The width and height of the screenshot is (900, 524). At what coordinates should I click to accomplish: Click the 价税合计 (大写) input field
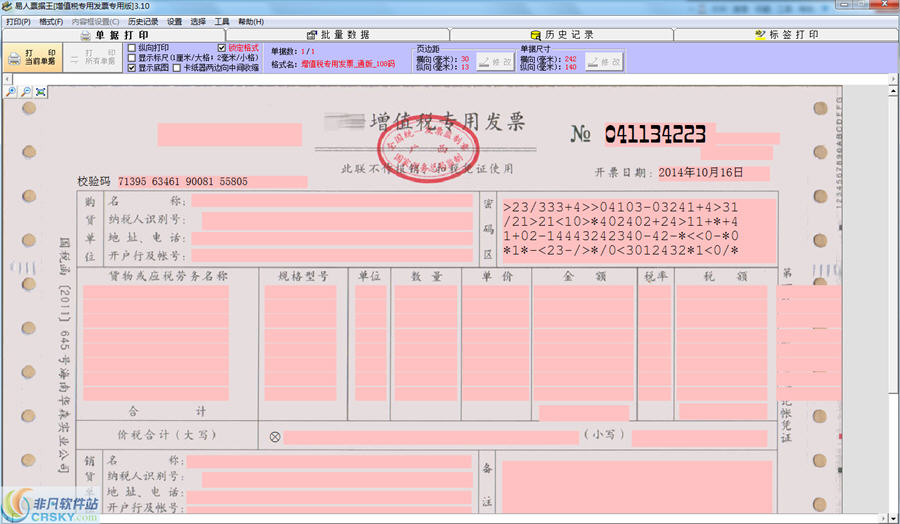(x=431, y=438)
